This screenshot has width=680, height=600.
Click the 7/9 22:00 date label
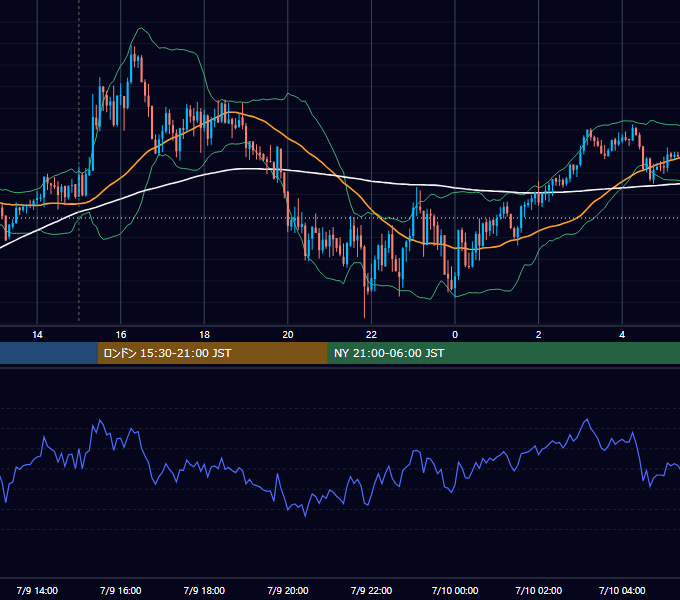tap(371, 590)
